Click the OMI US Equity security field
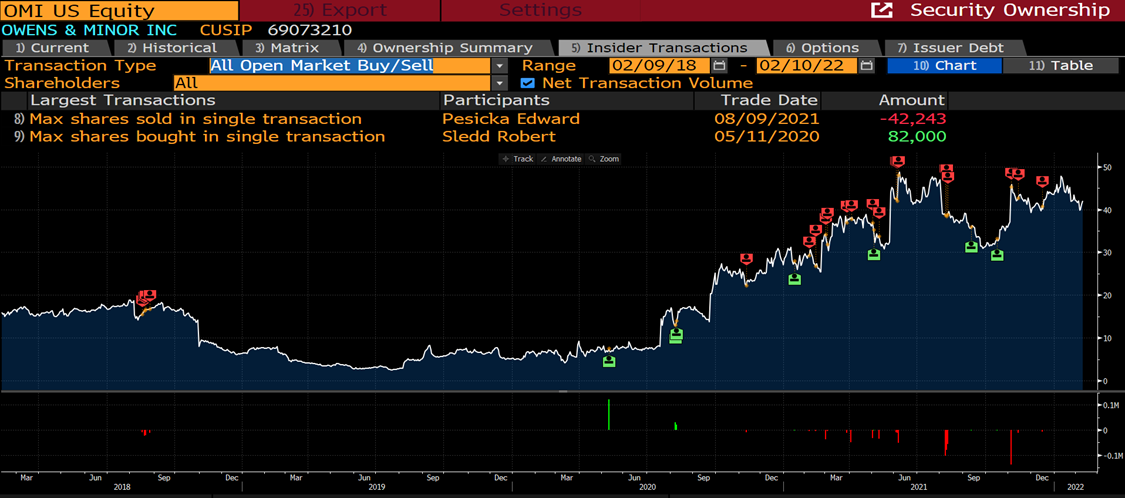Image resolution: width=1125 pixels, height=498 pixels. click(119, 11)
